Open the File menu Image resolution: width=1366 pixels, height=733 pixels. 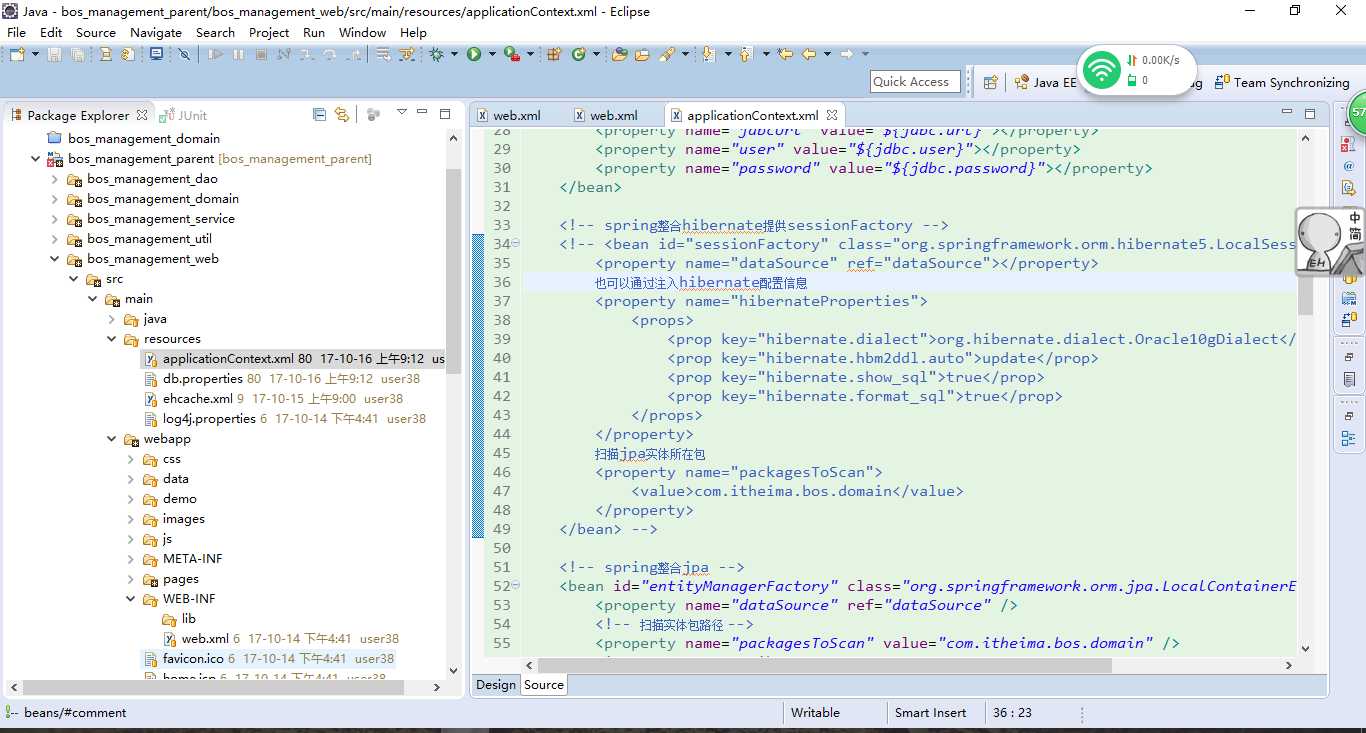click(16, 32)
